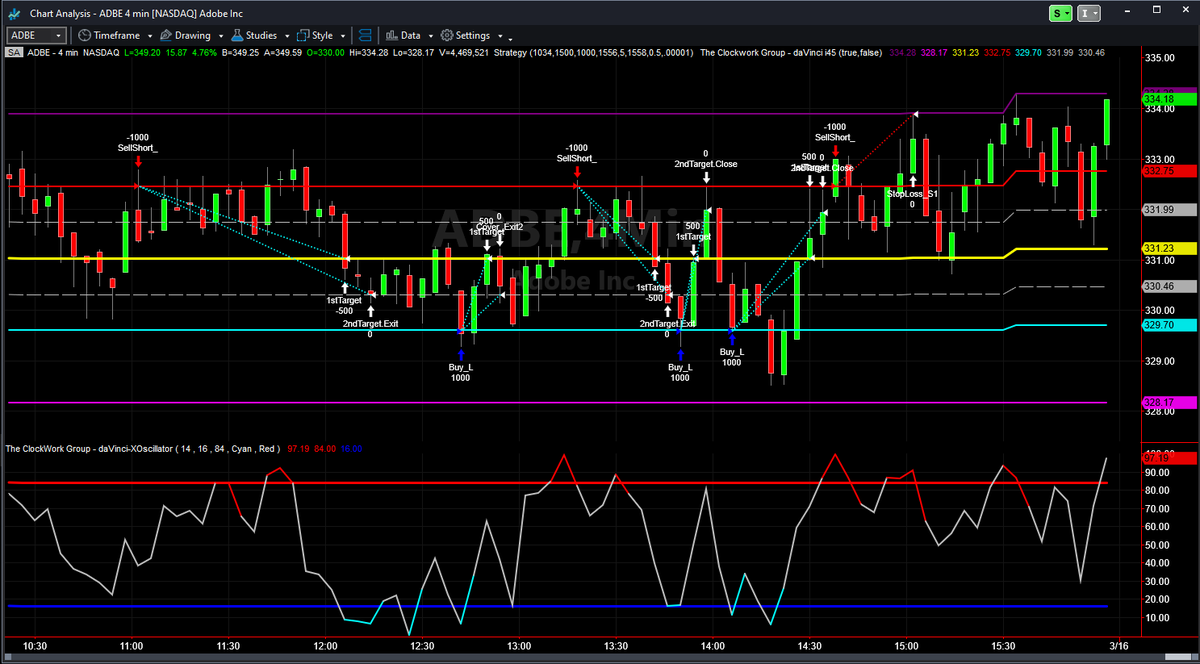Click the 4.76% change value
This screenshot has height=664, width=1200.
pyautogui.click(x=204, y=52)
